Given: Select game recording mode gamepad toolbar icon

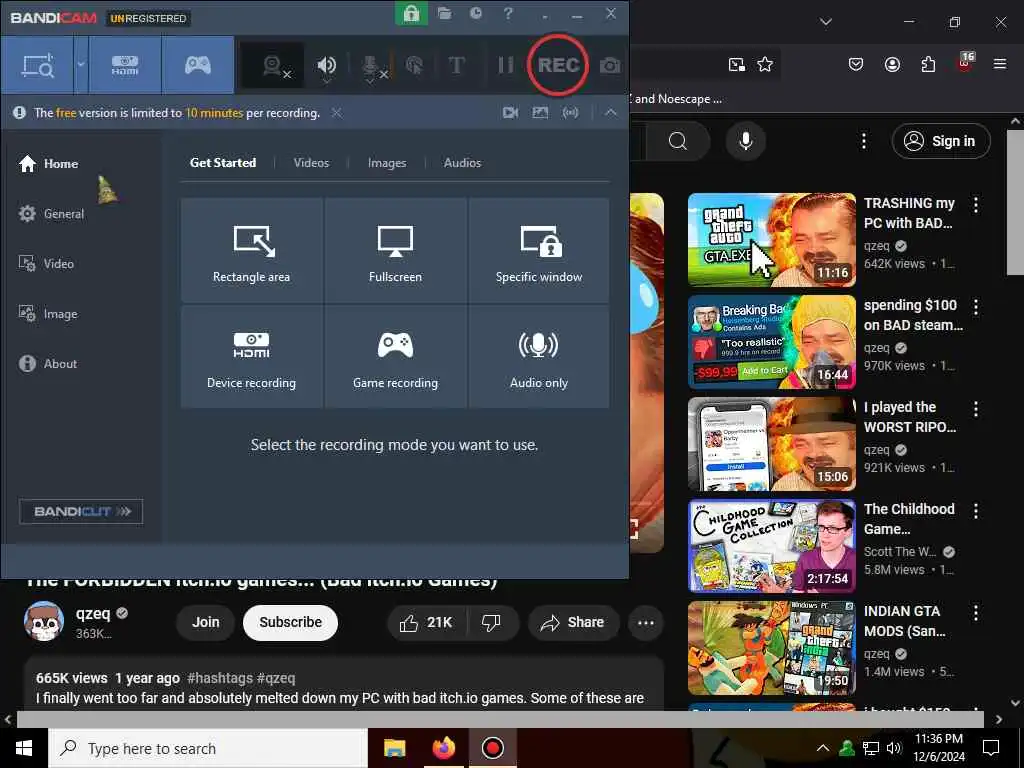Looking at the screenshot, I should (198, 65).
